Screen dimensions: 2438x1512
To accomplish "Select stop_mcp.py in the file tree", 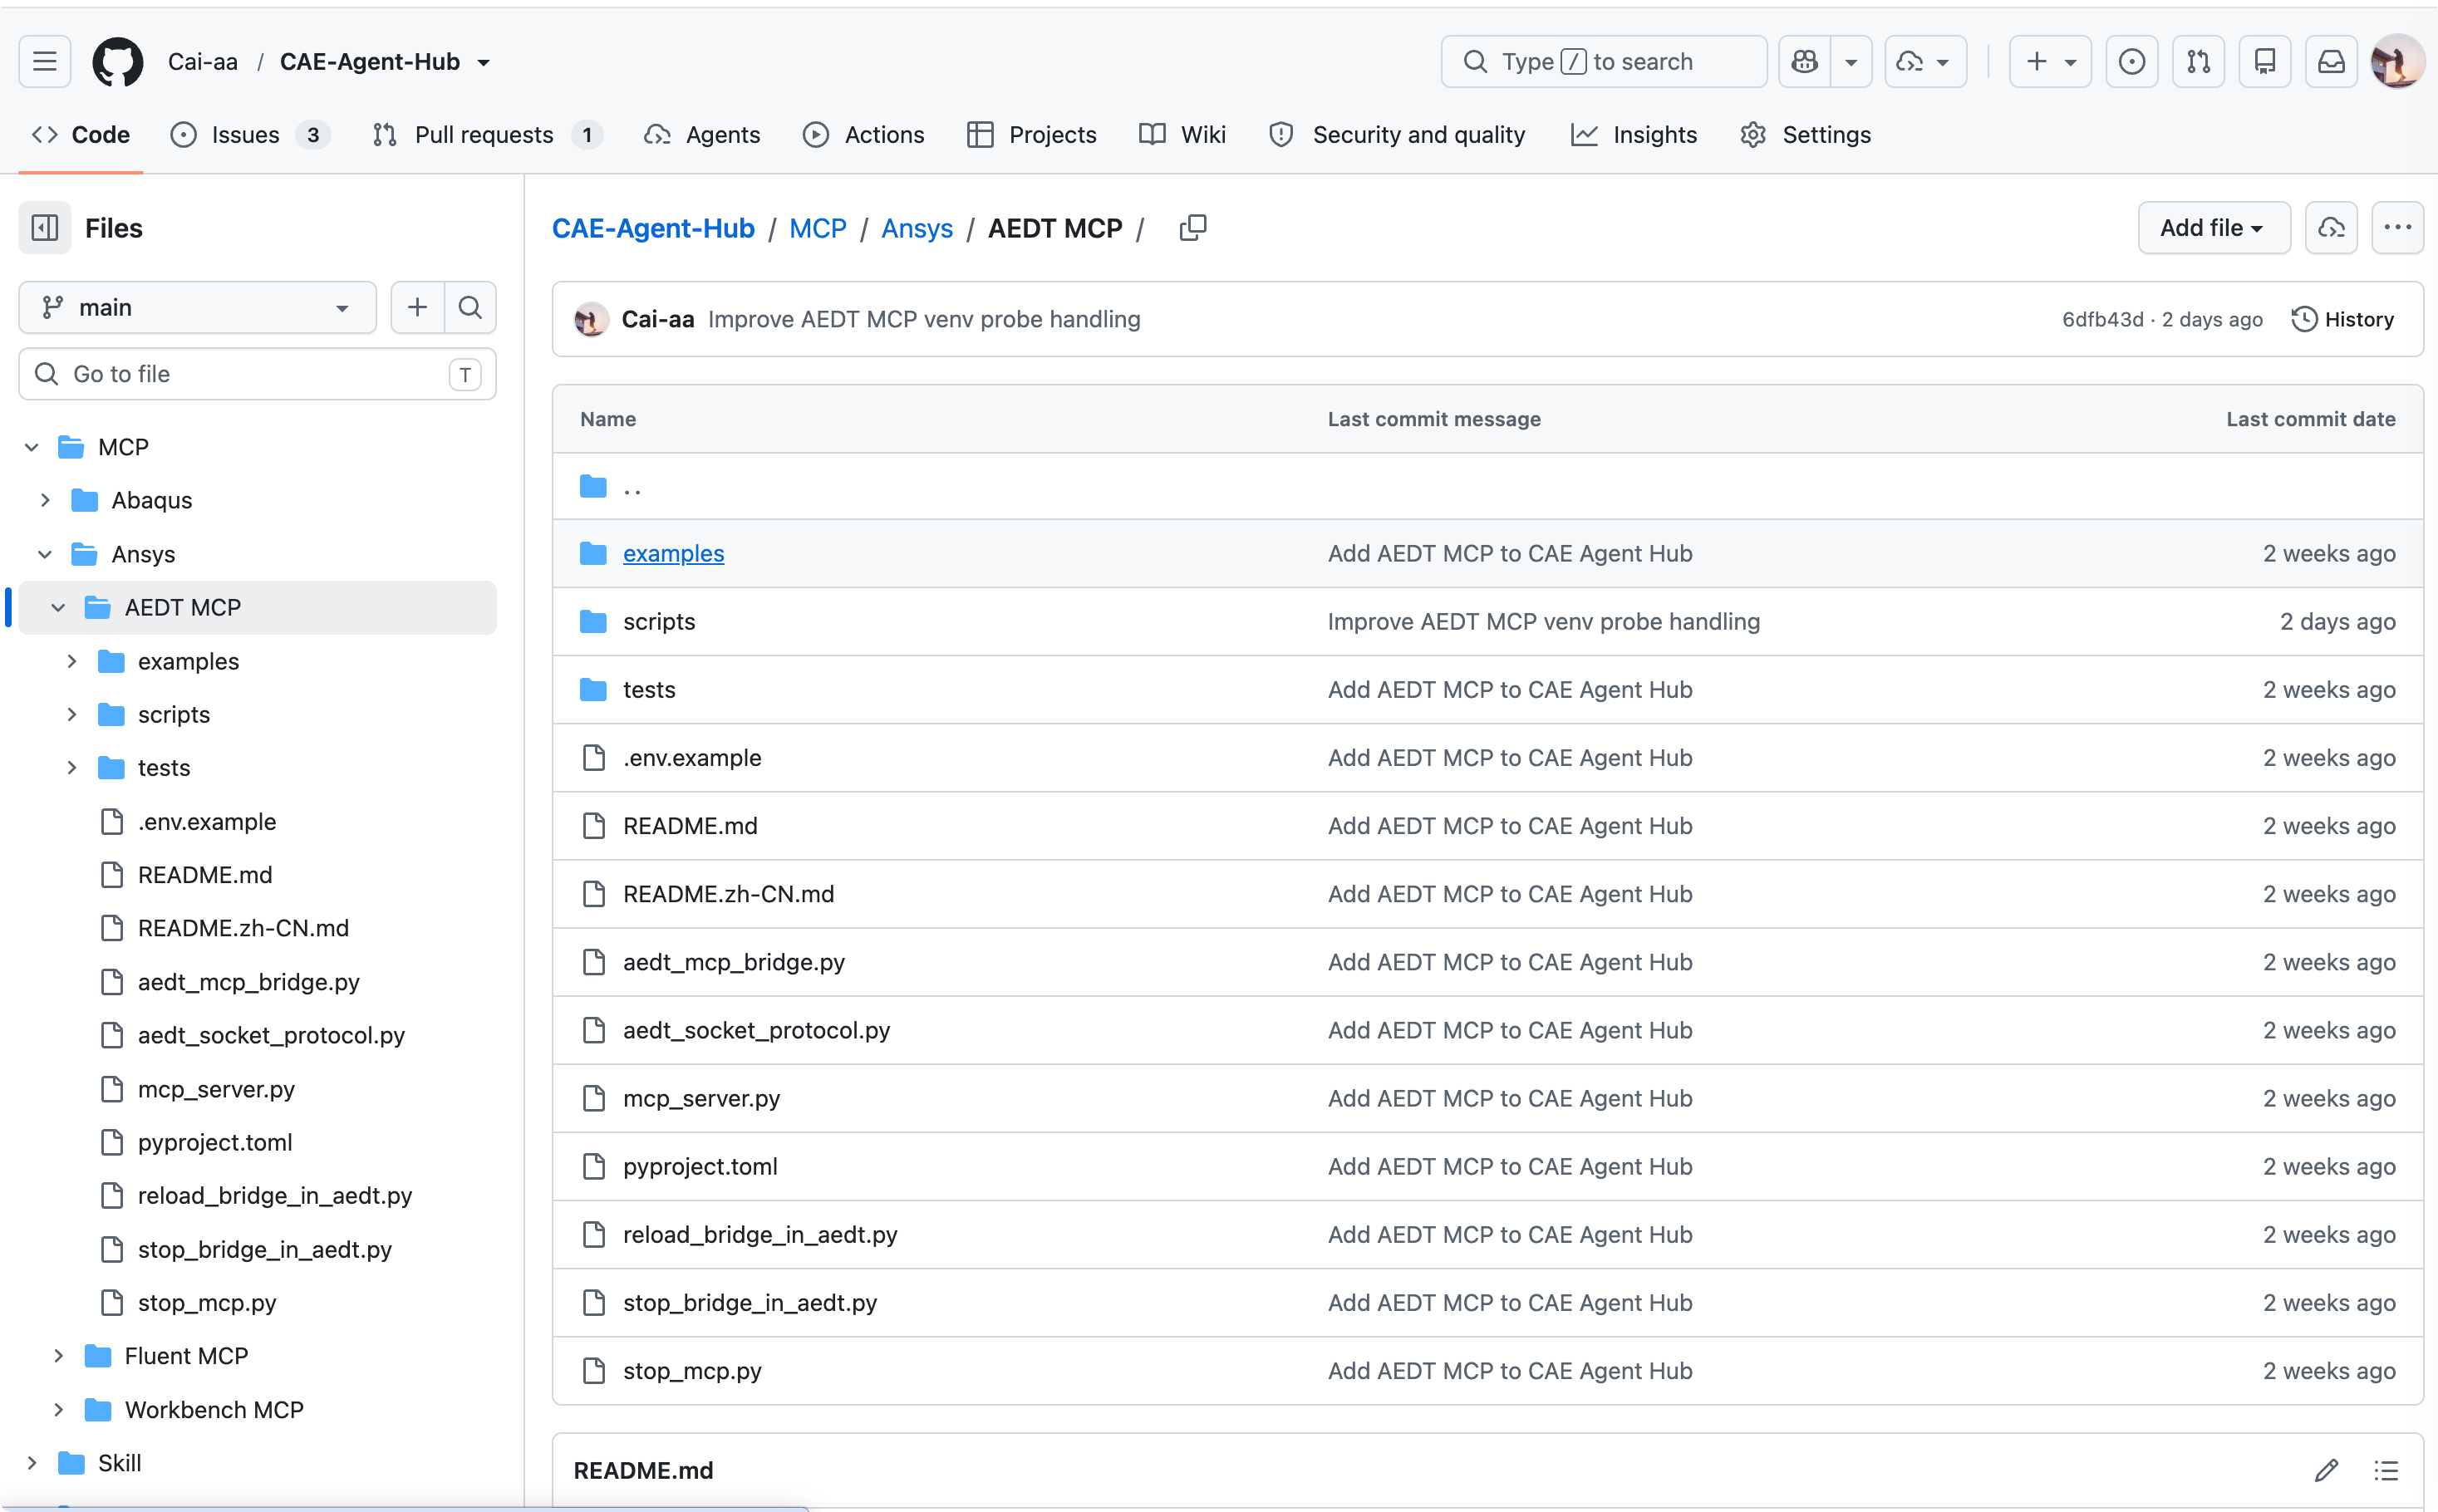I will 207,1303.
